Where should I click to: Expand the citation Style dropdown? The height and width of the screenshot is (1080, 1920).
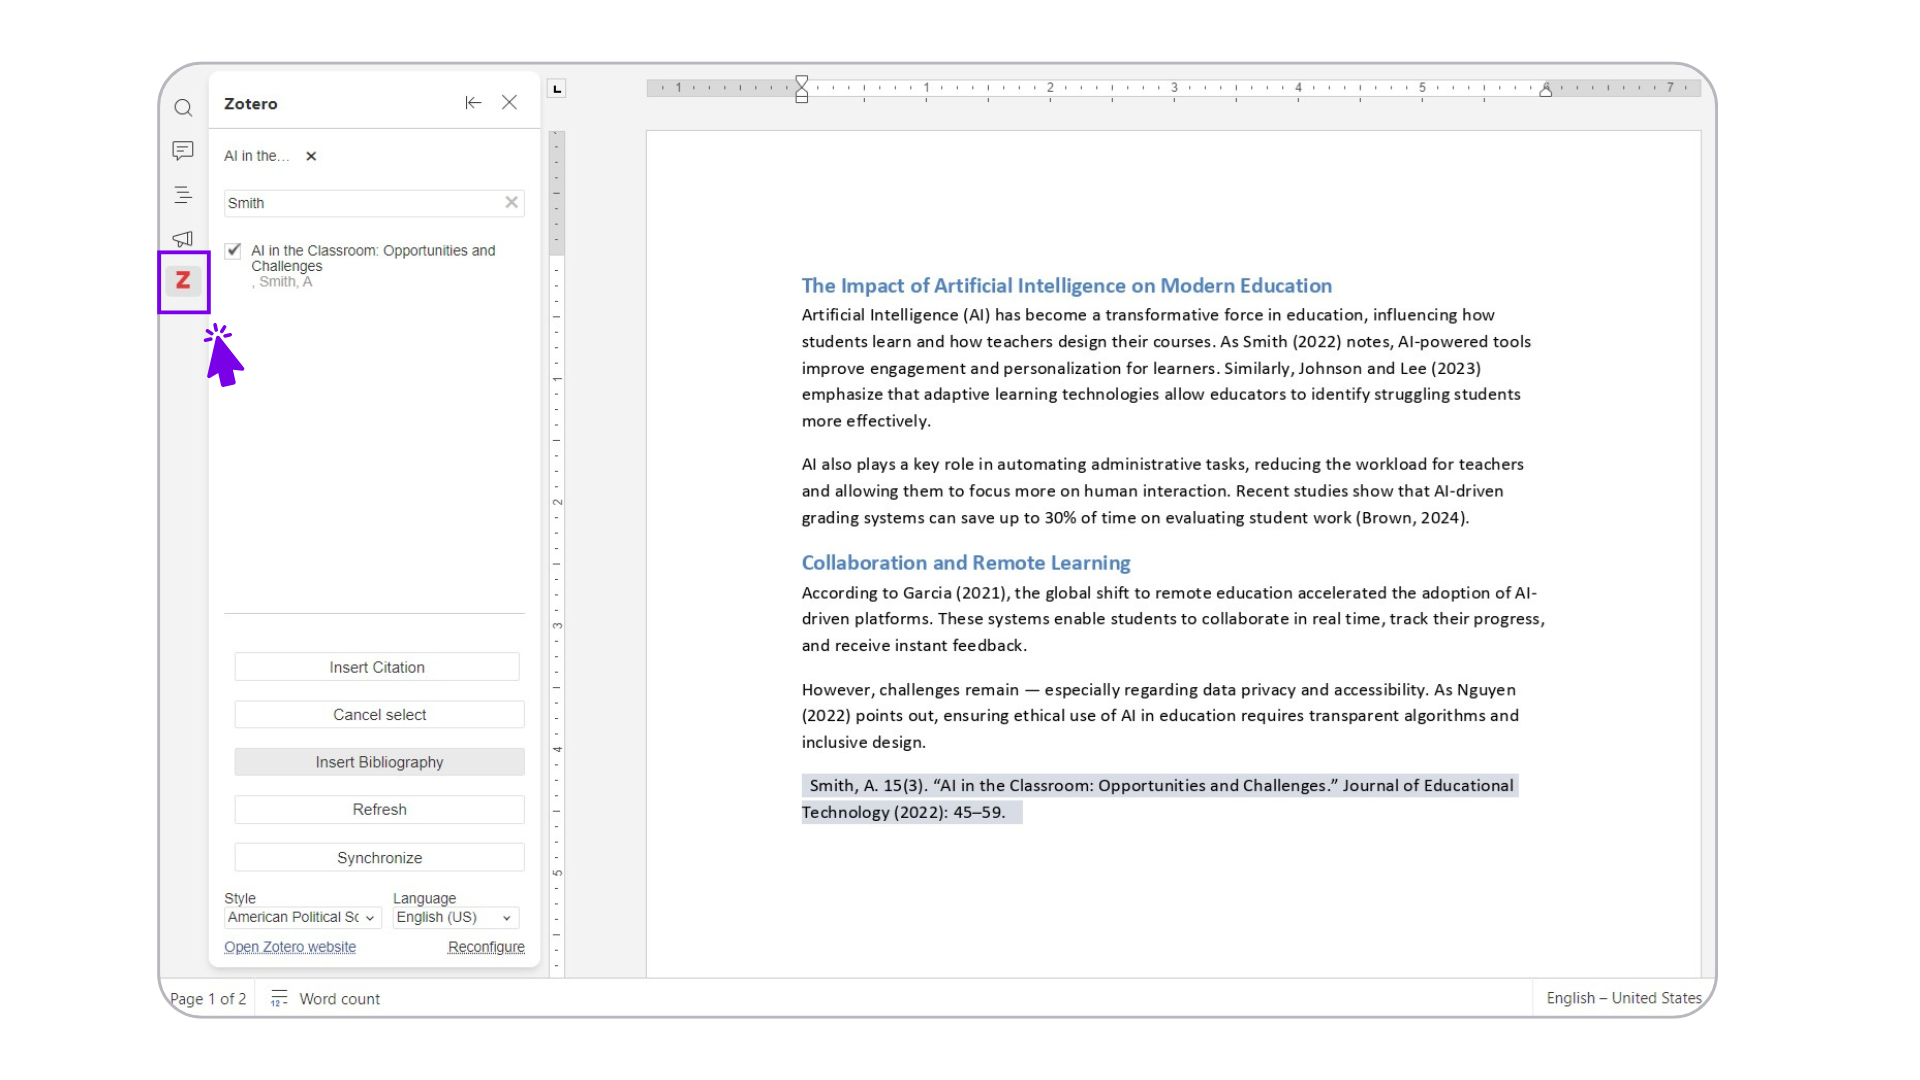click(302, 917)
